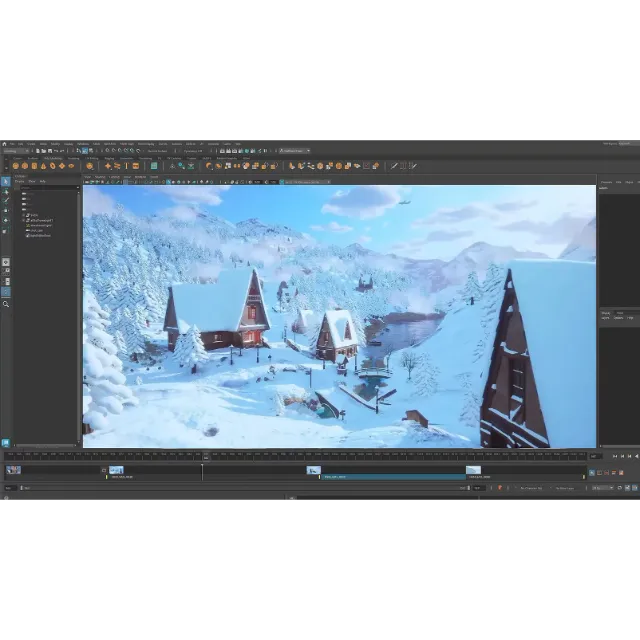This screenshot has width=640, height=640.
Task: Create a polygon sphere from the shelf
Action: [16, 166]
